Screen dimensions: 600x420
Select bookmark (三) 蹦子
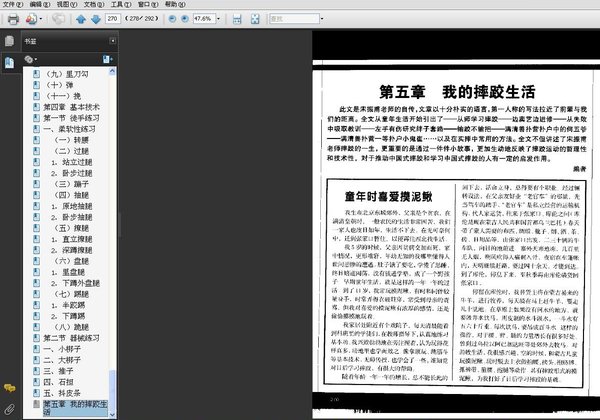tap(71, 184)
